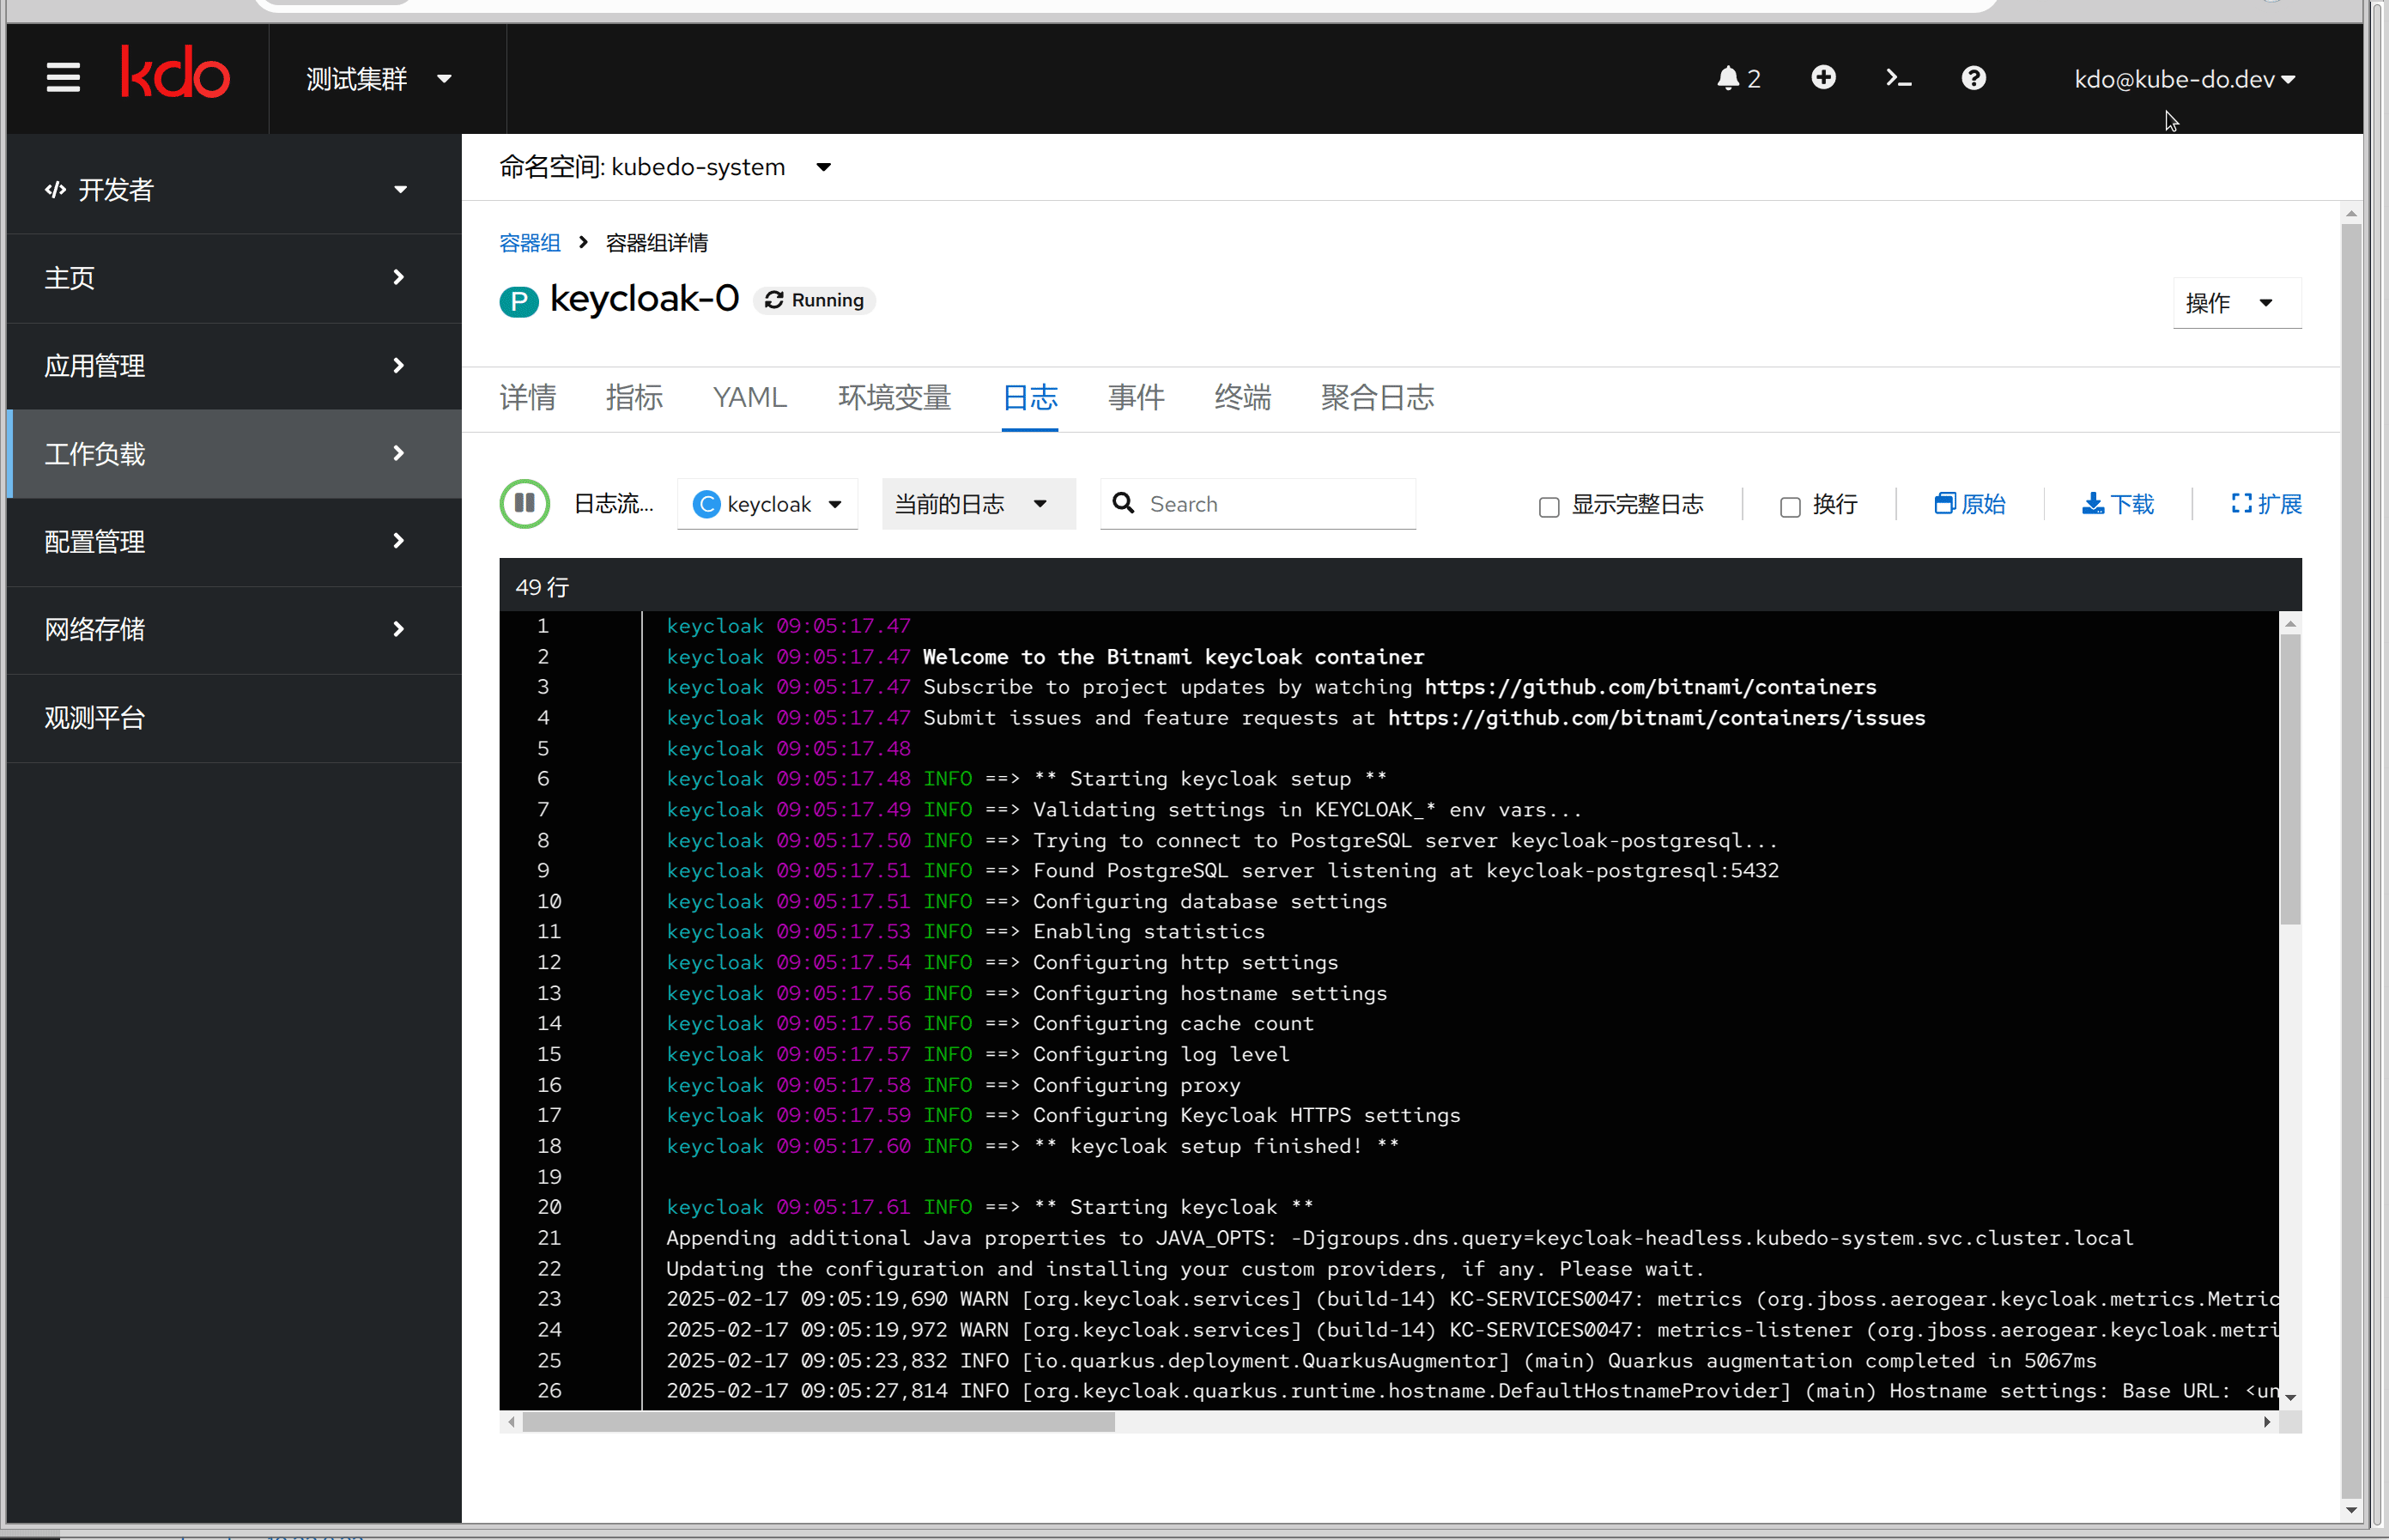The height and width of the screenshot is (1540, 2389).
Task: Open the 操作 actions dropdown
Action: pos(2235,303)
